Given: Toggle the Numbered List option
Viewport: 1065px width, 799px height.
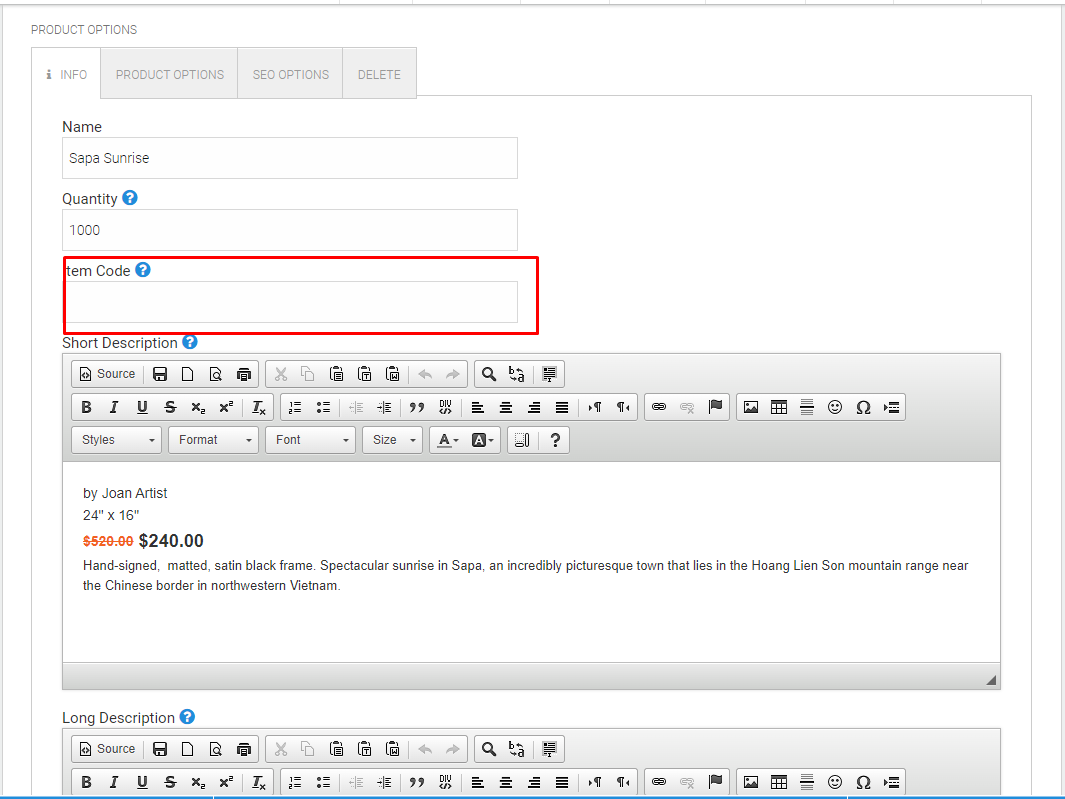Looking at the screenshot, I should (x=295, y=407).
